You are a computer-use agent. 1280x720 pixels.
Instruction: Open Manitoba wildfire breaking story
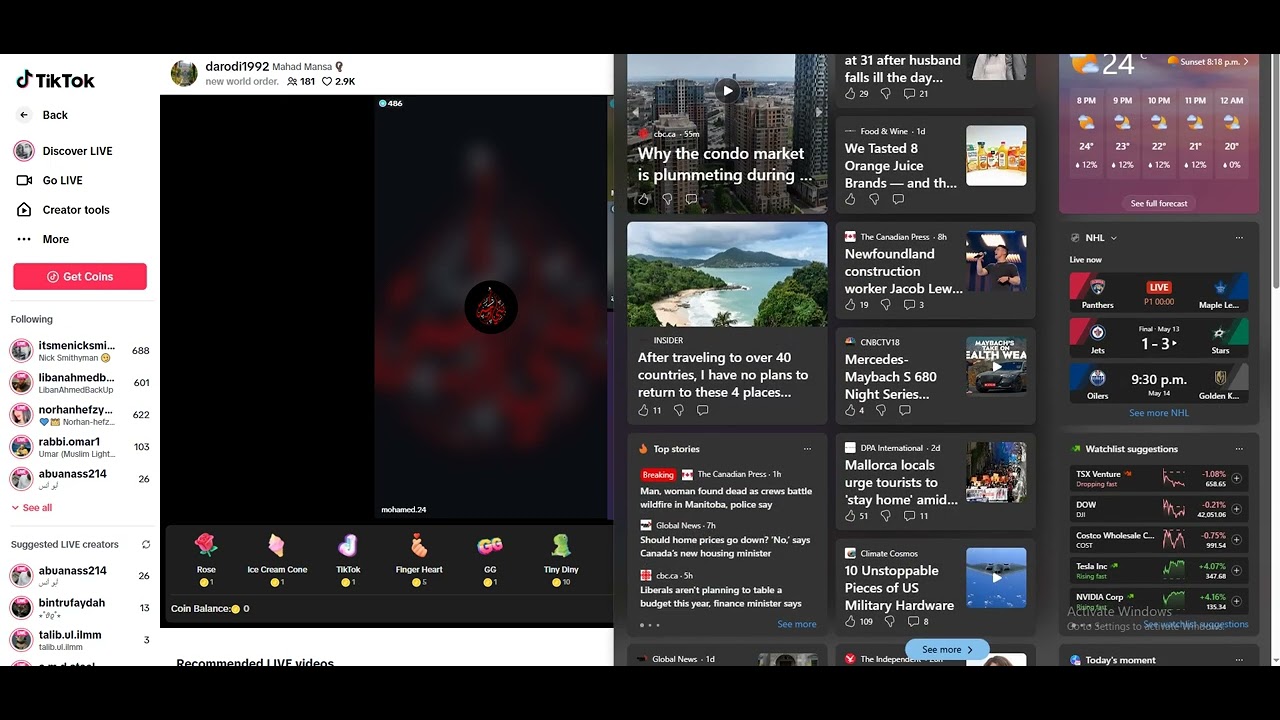[x=726, y=498]
